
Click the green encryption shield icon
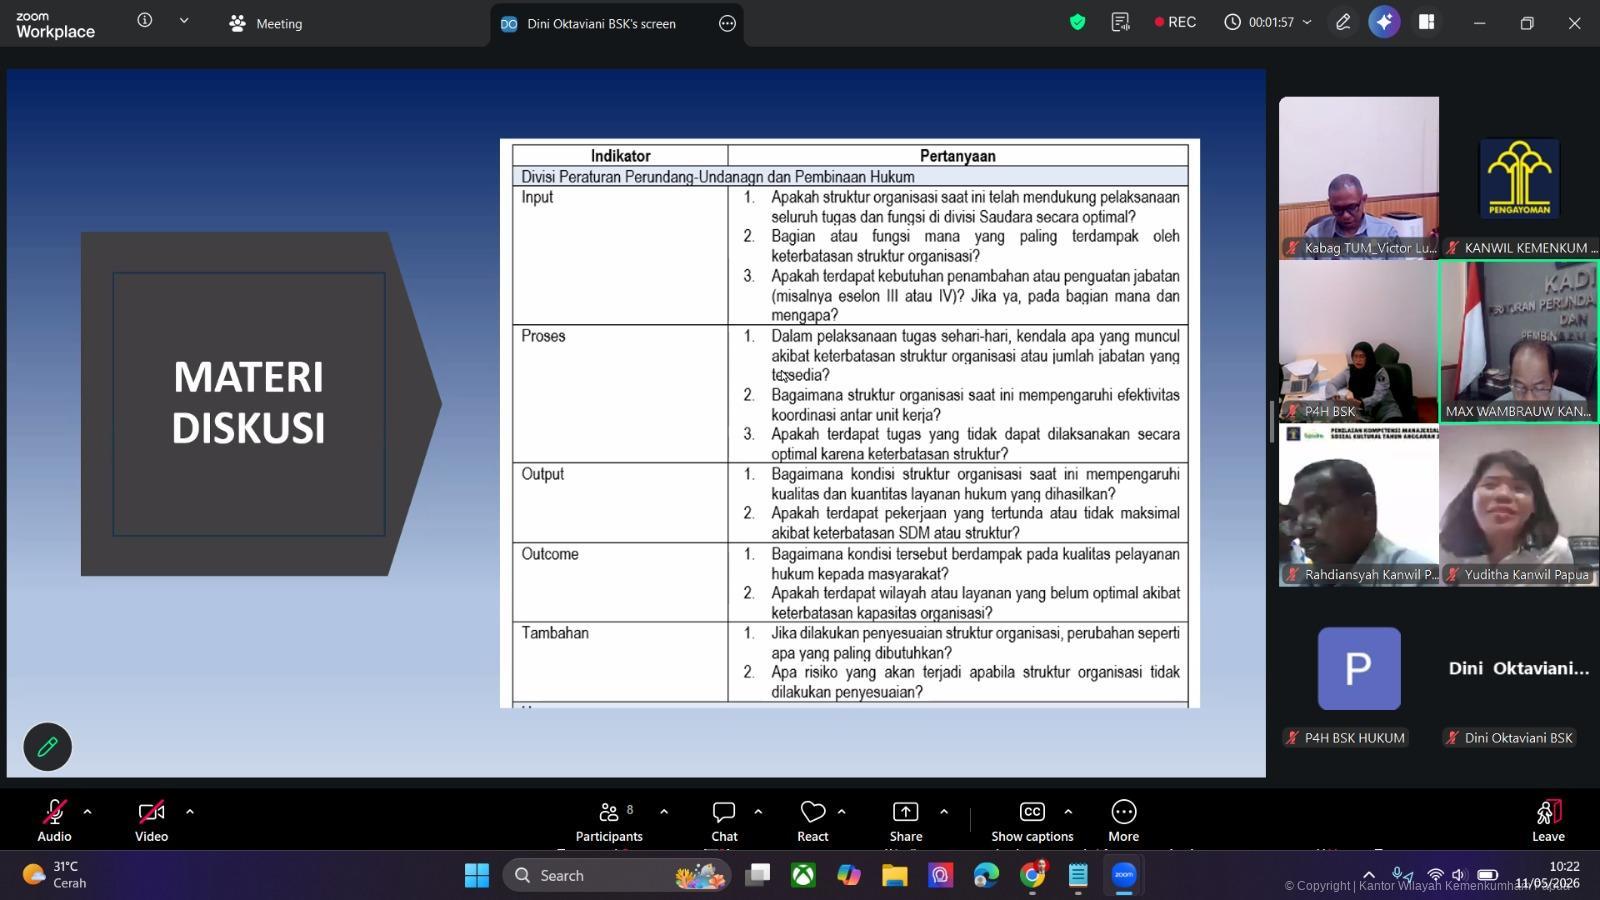[x=1077, y=22]
